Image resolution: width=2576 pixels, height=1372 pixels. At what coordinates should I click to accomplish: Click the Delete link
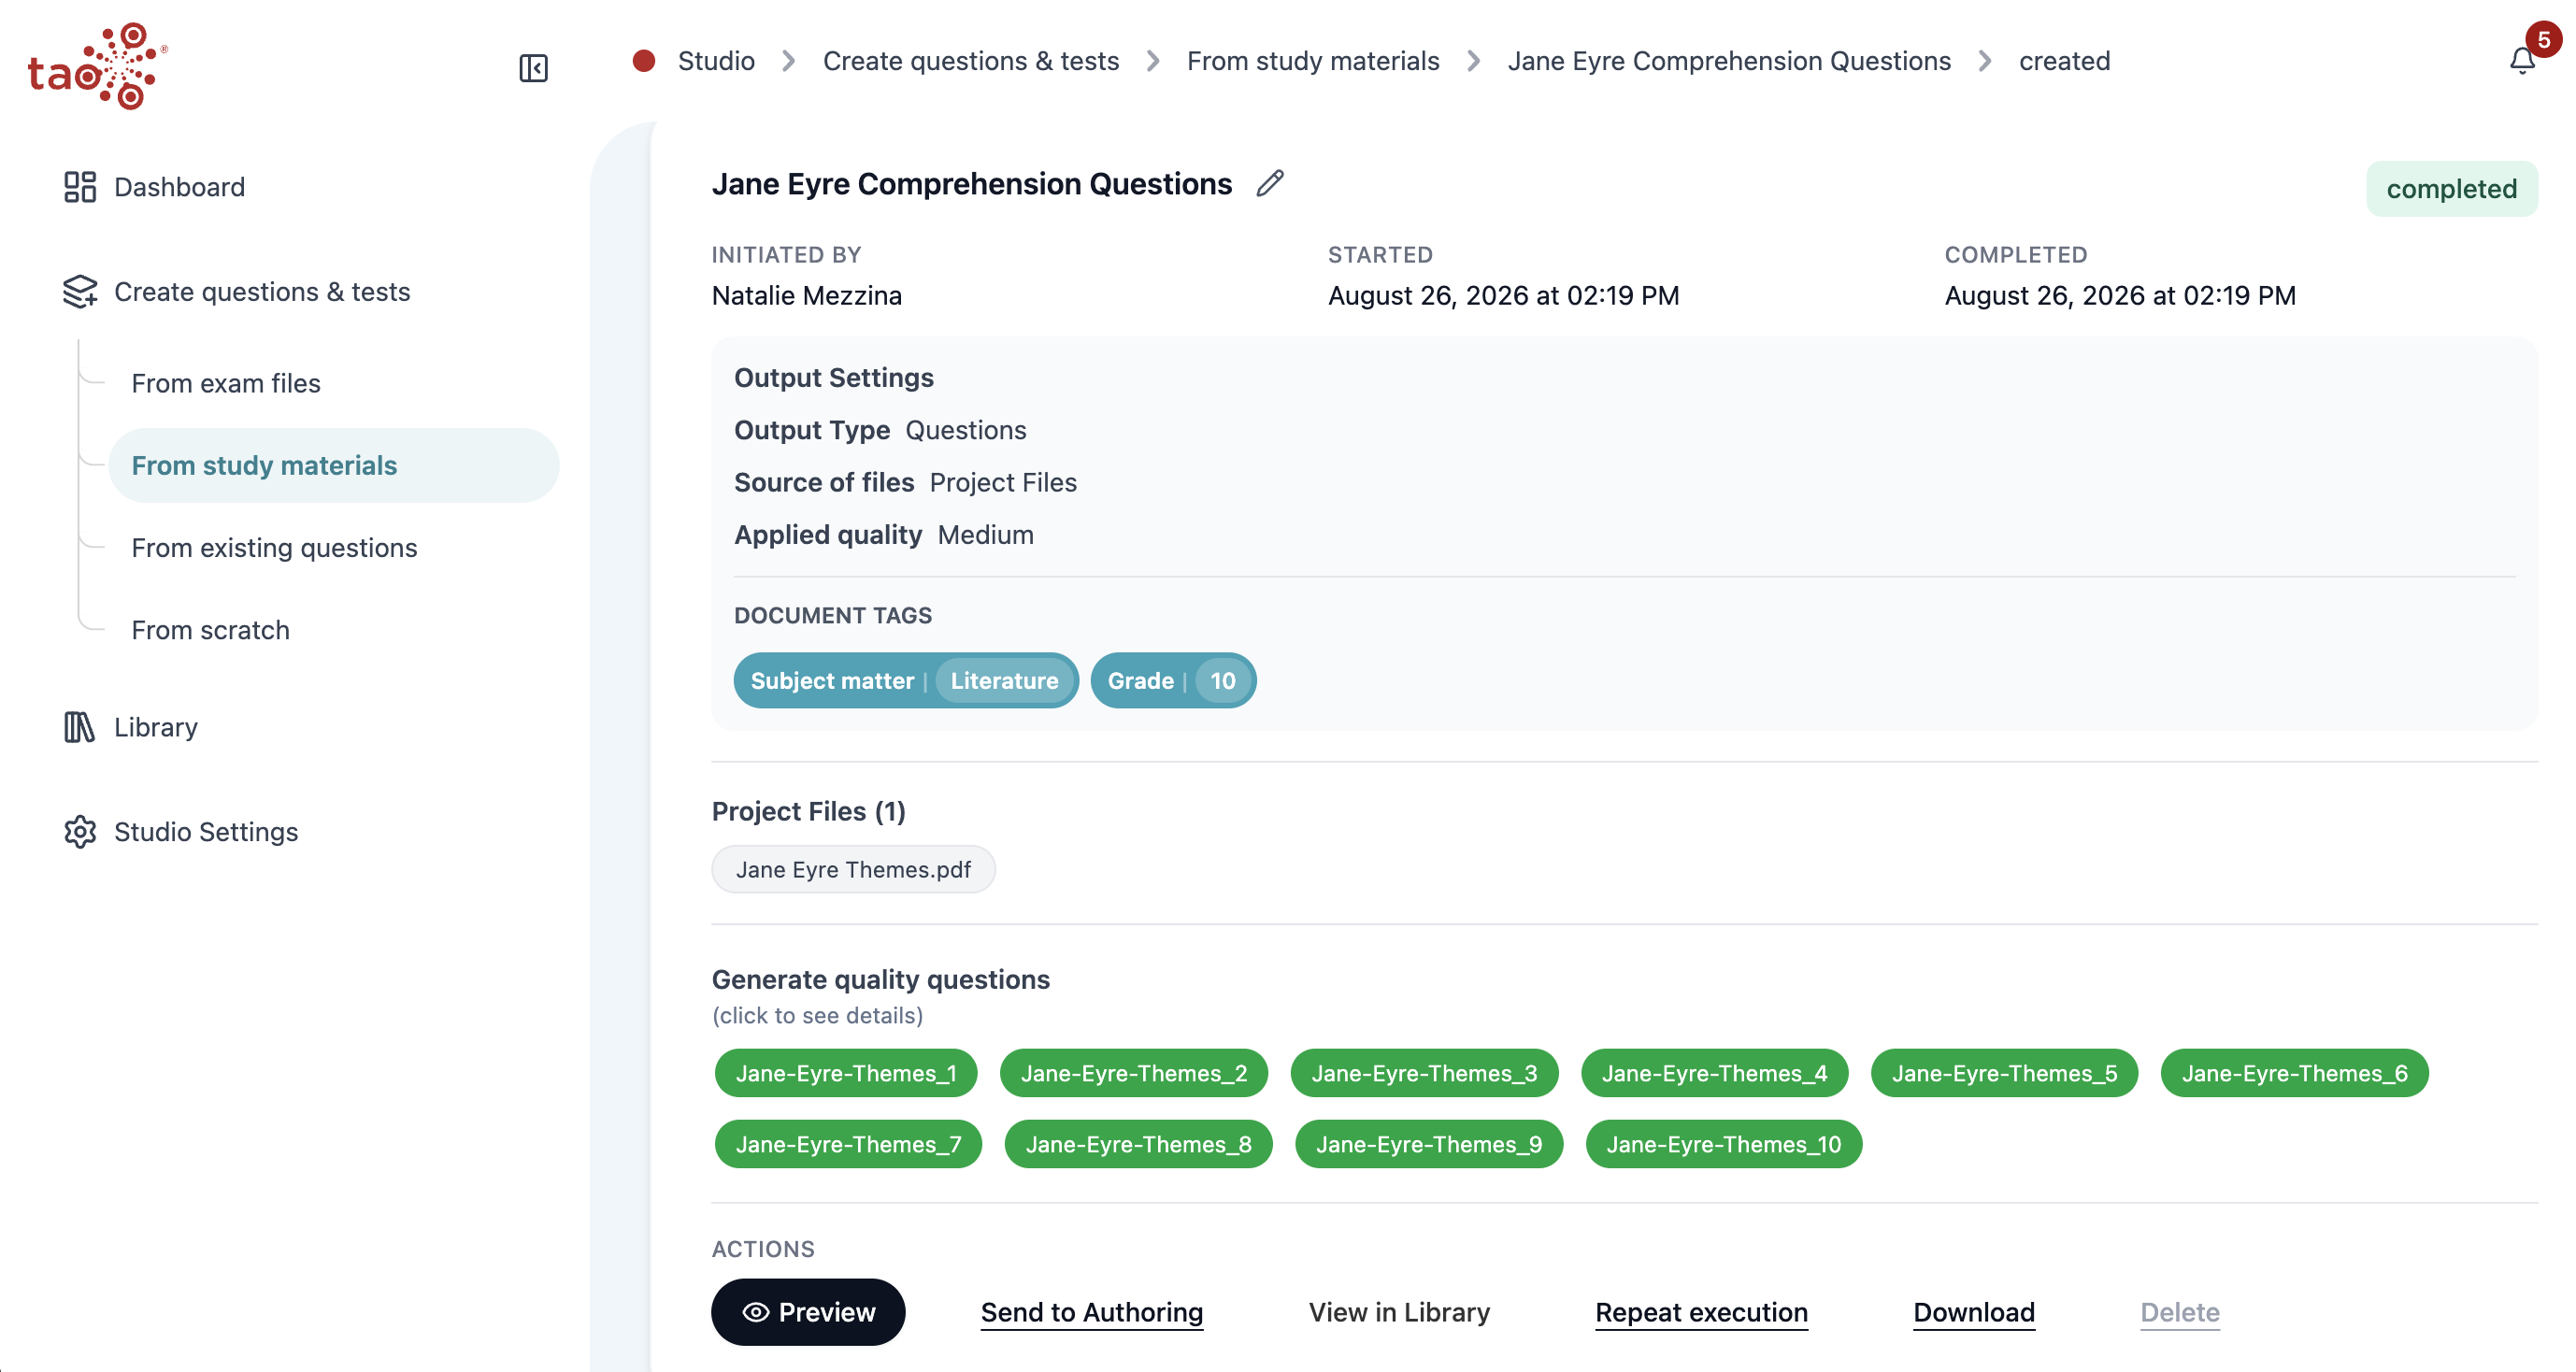(x=2180, y=1312)
